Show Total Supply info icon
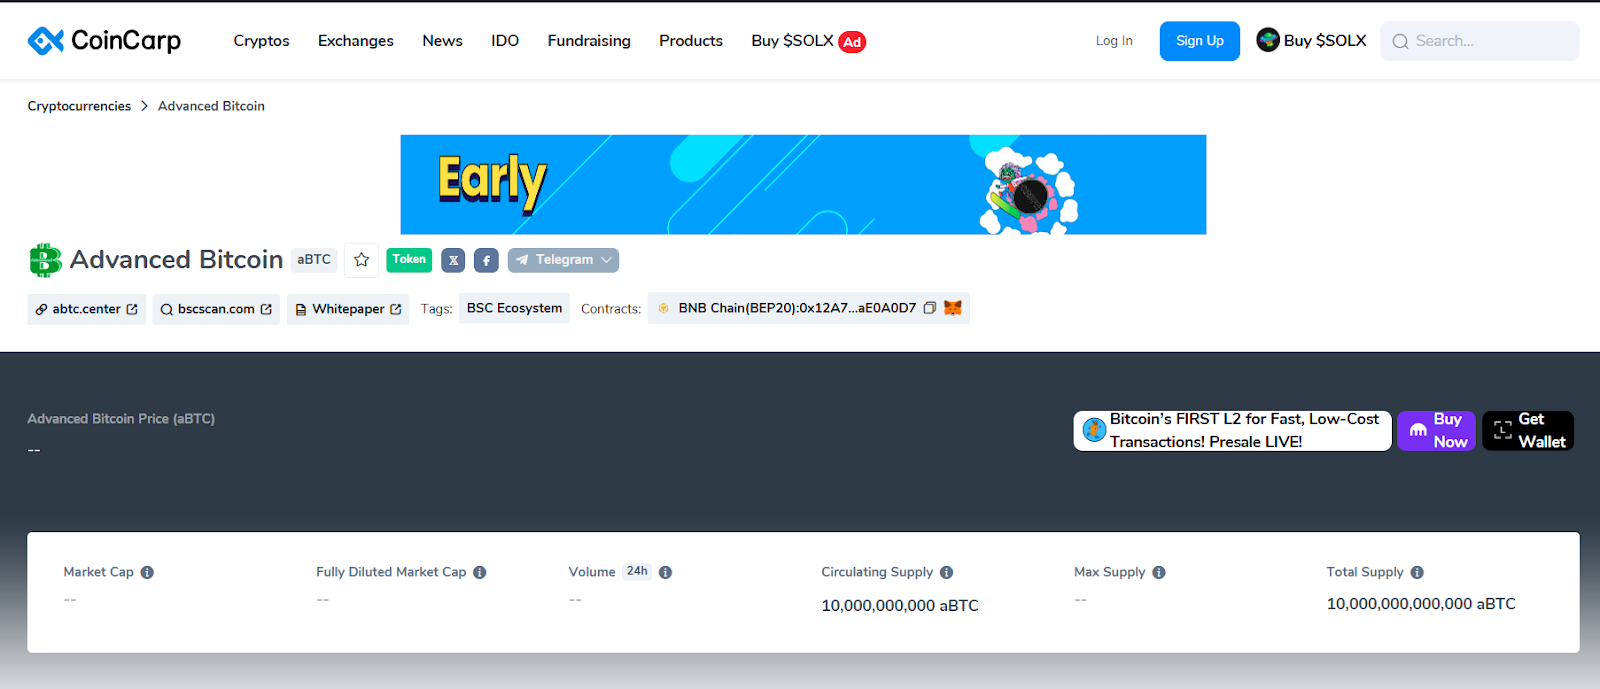The image size is (1600, 689). (1417, 573)
